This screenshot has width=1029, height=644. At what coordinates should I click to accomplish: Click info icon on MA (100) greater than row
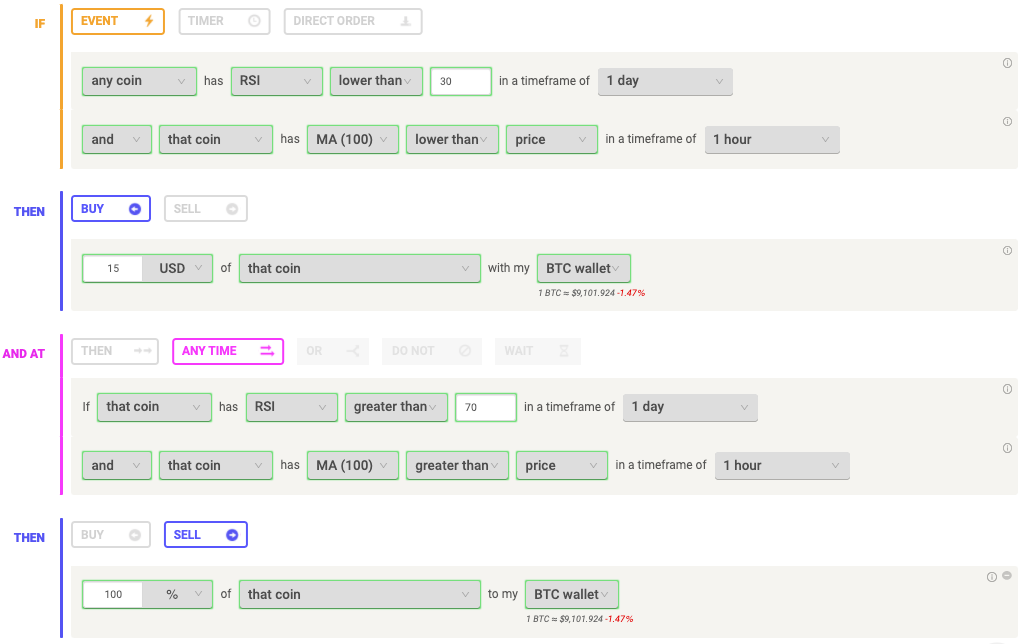[1007, 448]
